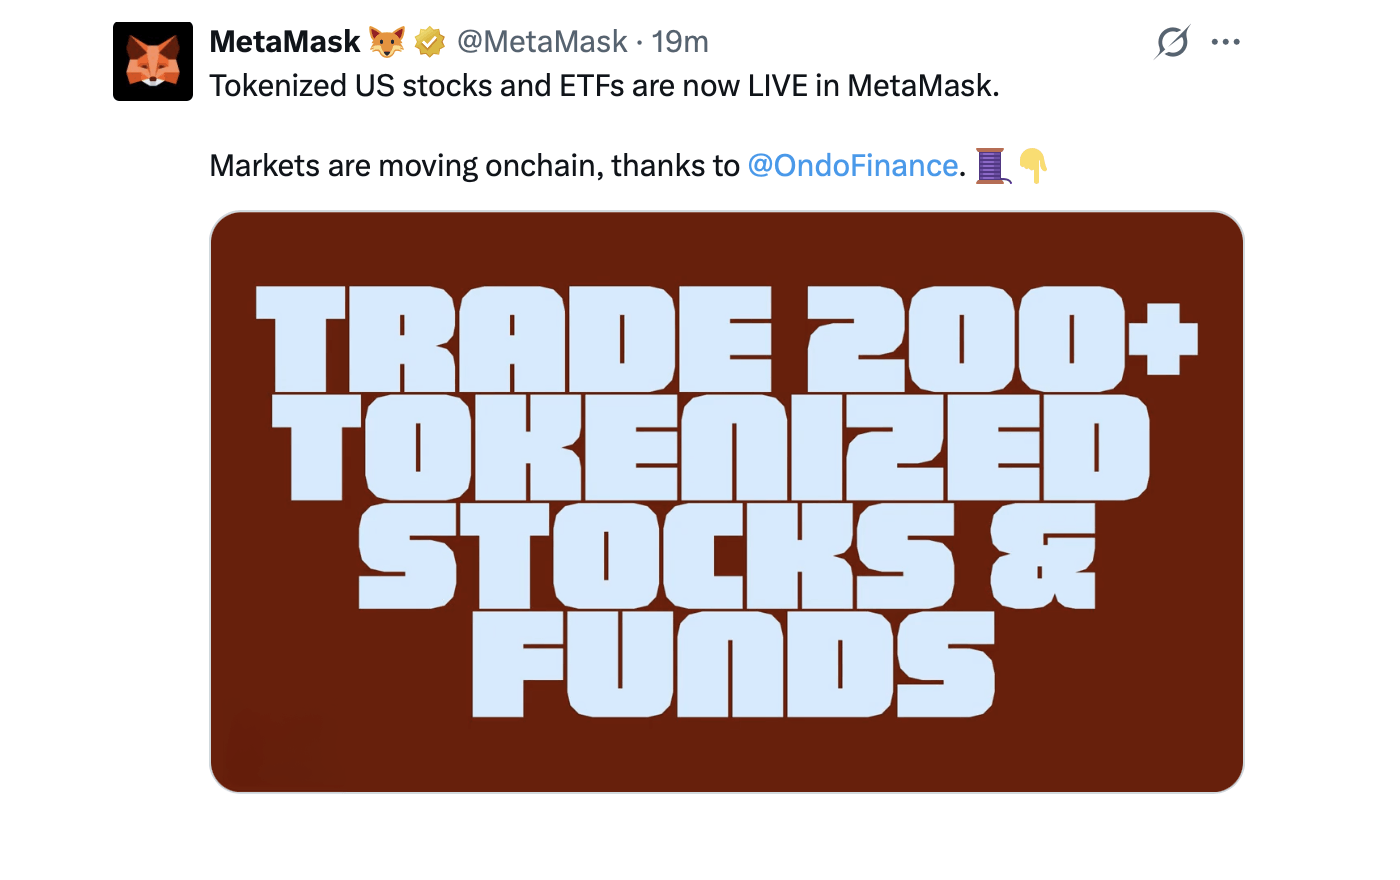Open the three-dot more options menu
1400x880 pixels.
tap(1226, 41)
